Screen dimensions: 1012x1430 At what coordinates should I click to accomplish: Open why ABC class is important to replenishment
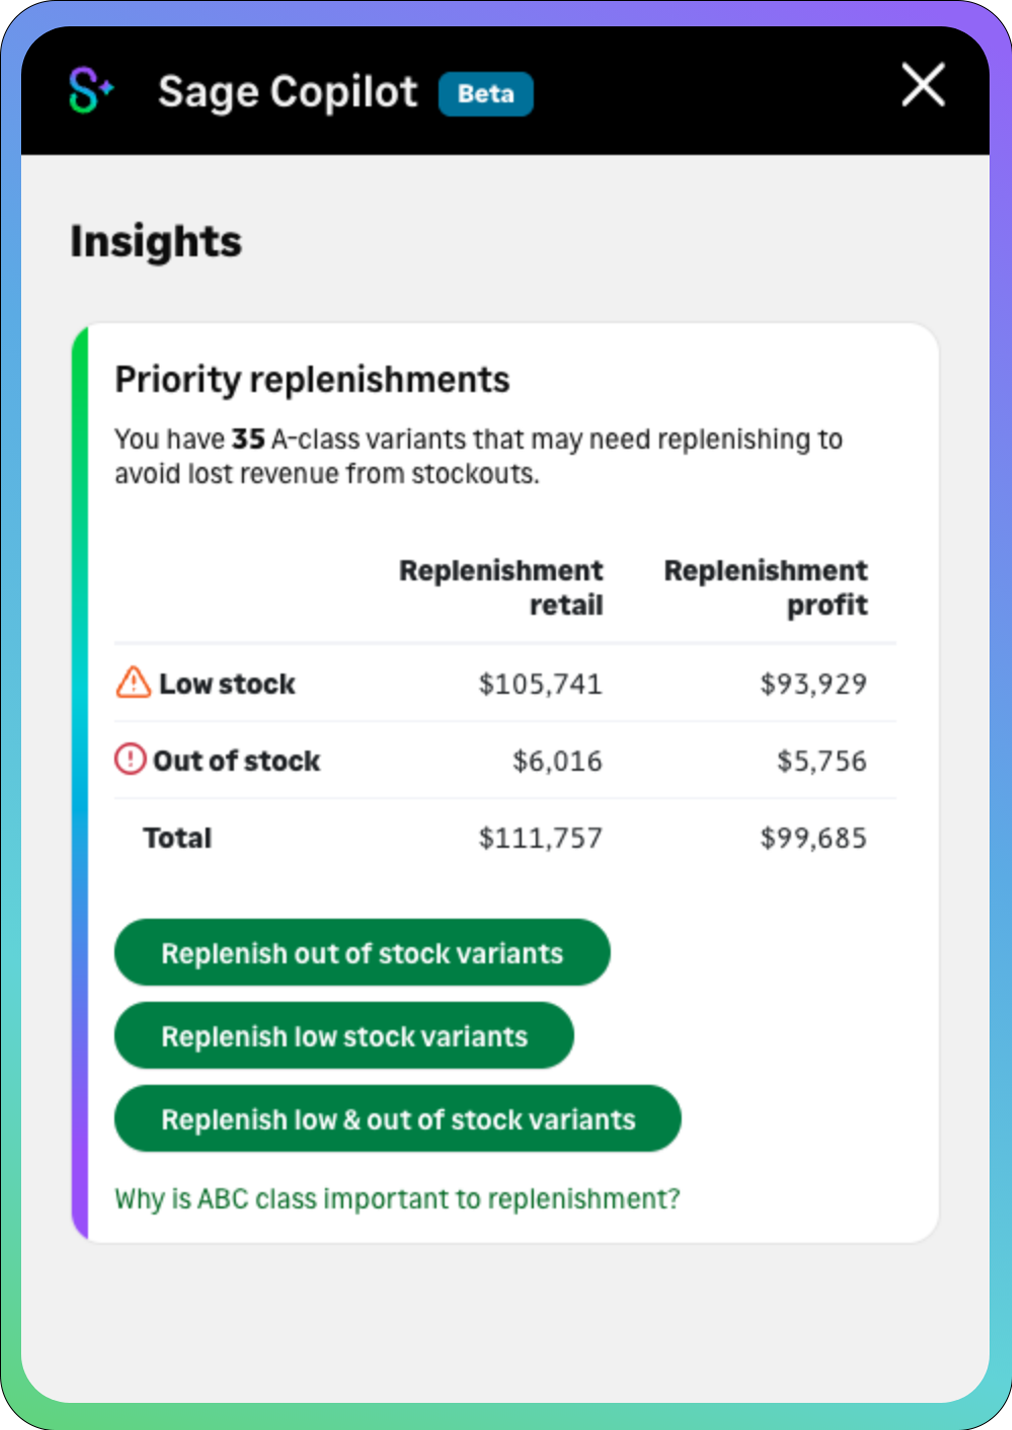click(x=397, y=1198)
